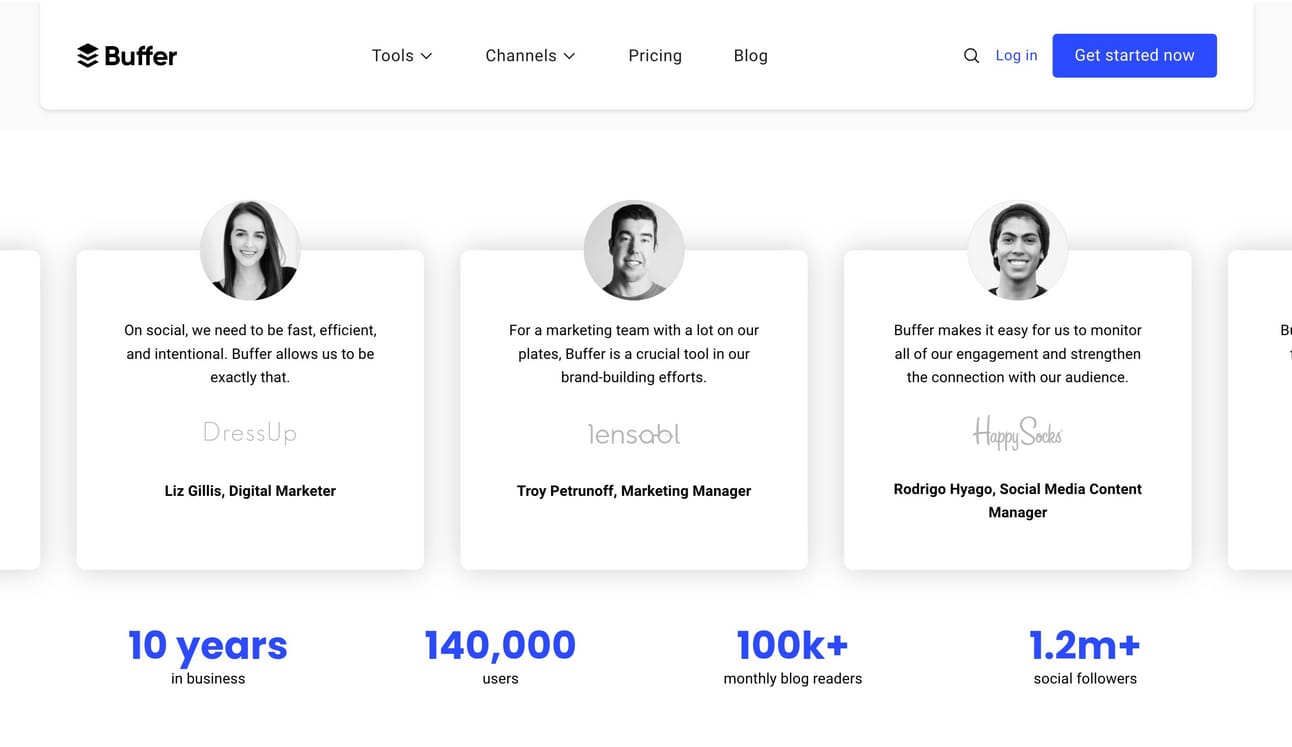This screenshot has height=747, width=1292.
Task: Click the "1.2m+" statistic
Action: pyautogui.click(x=1085, y=645)
